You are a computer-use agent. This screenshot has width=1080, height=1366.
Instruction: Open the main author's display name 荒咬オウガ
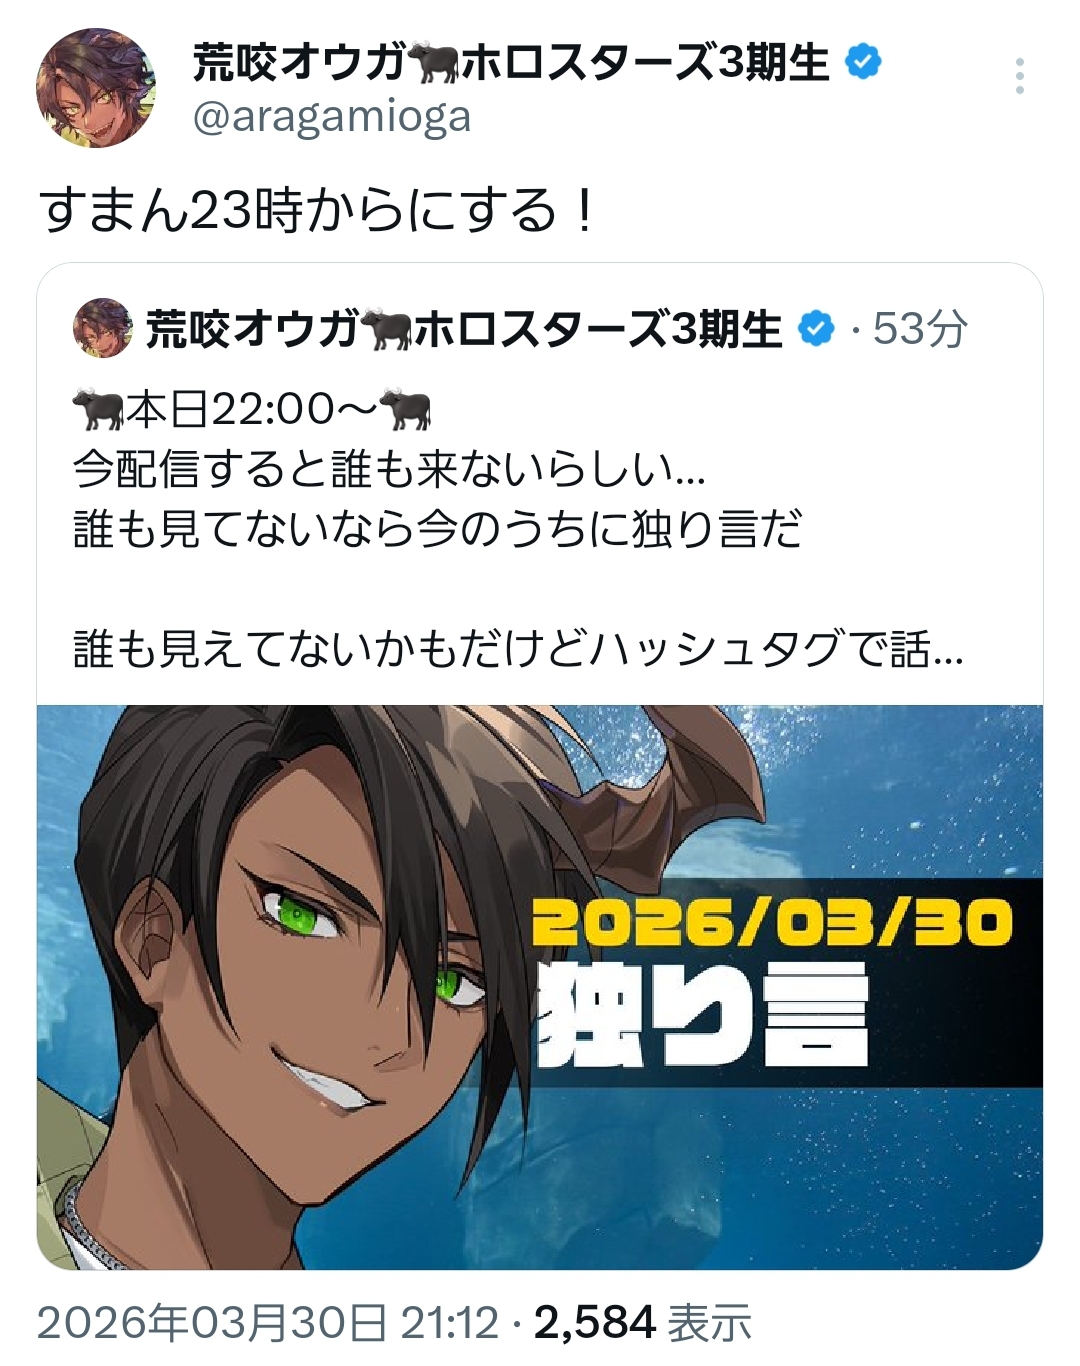point(299,64)
